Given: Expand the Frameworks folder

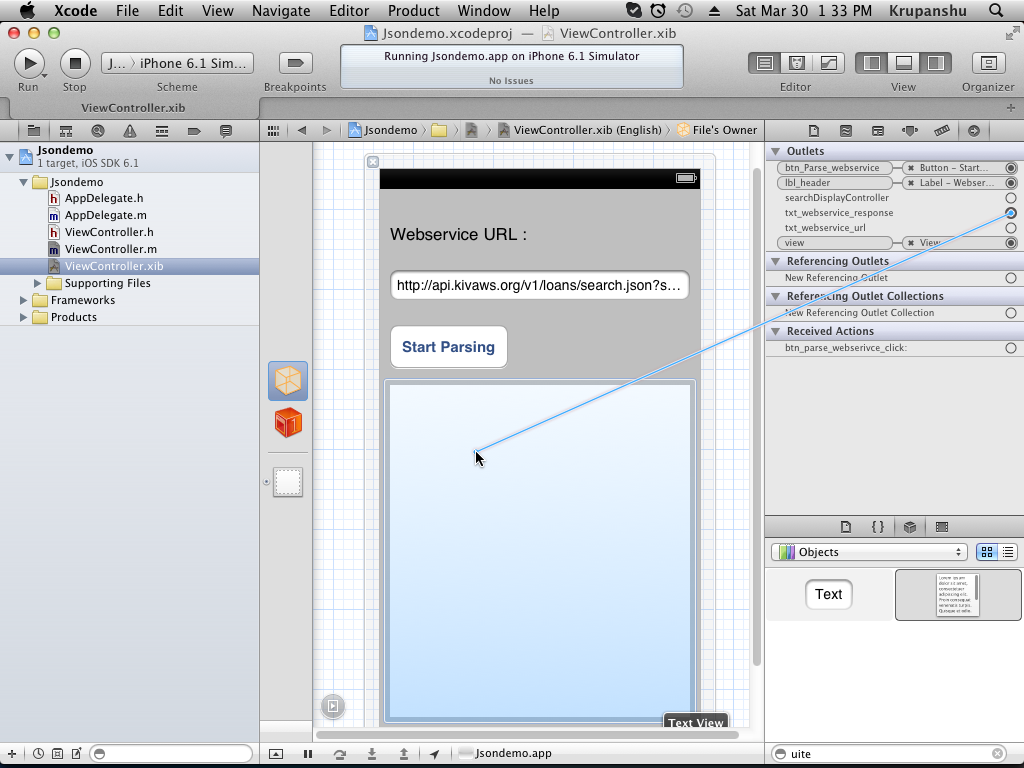Looking at the screenshot, I should coord(23,300).
